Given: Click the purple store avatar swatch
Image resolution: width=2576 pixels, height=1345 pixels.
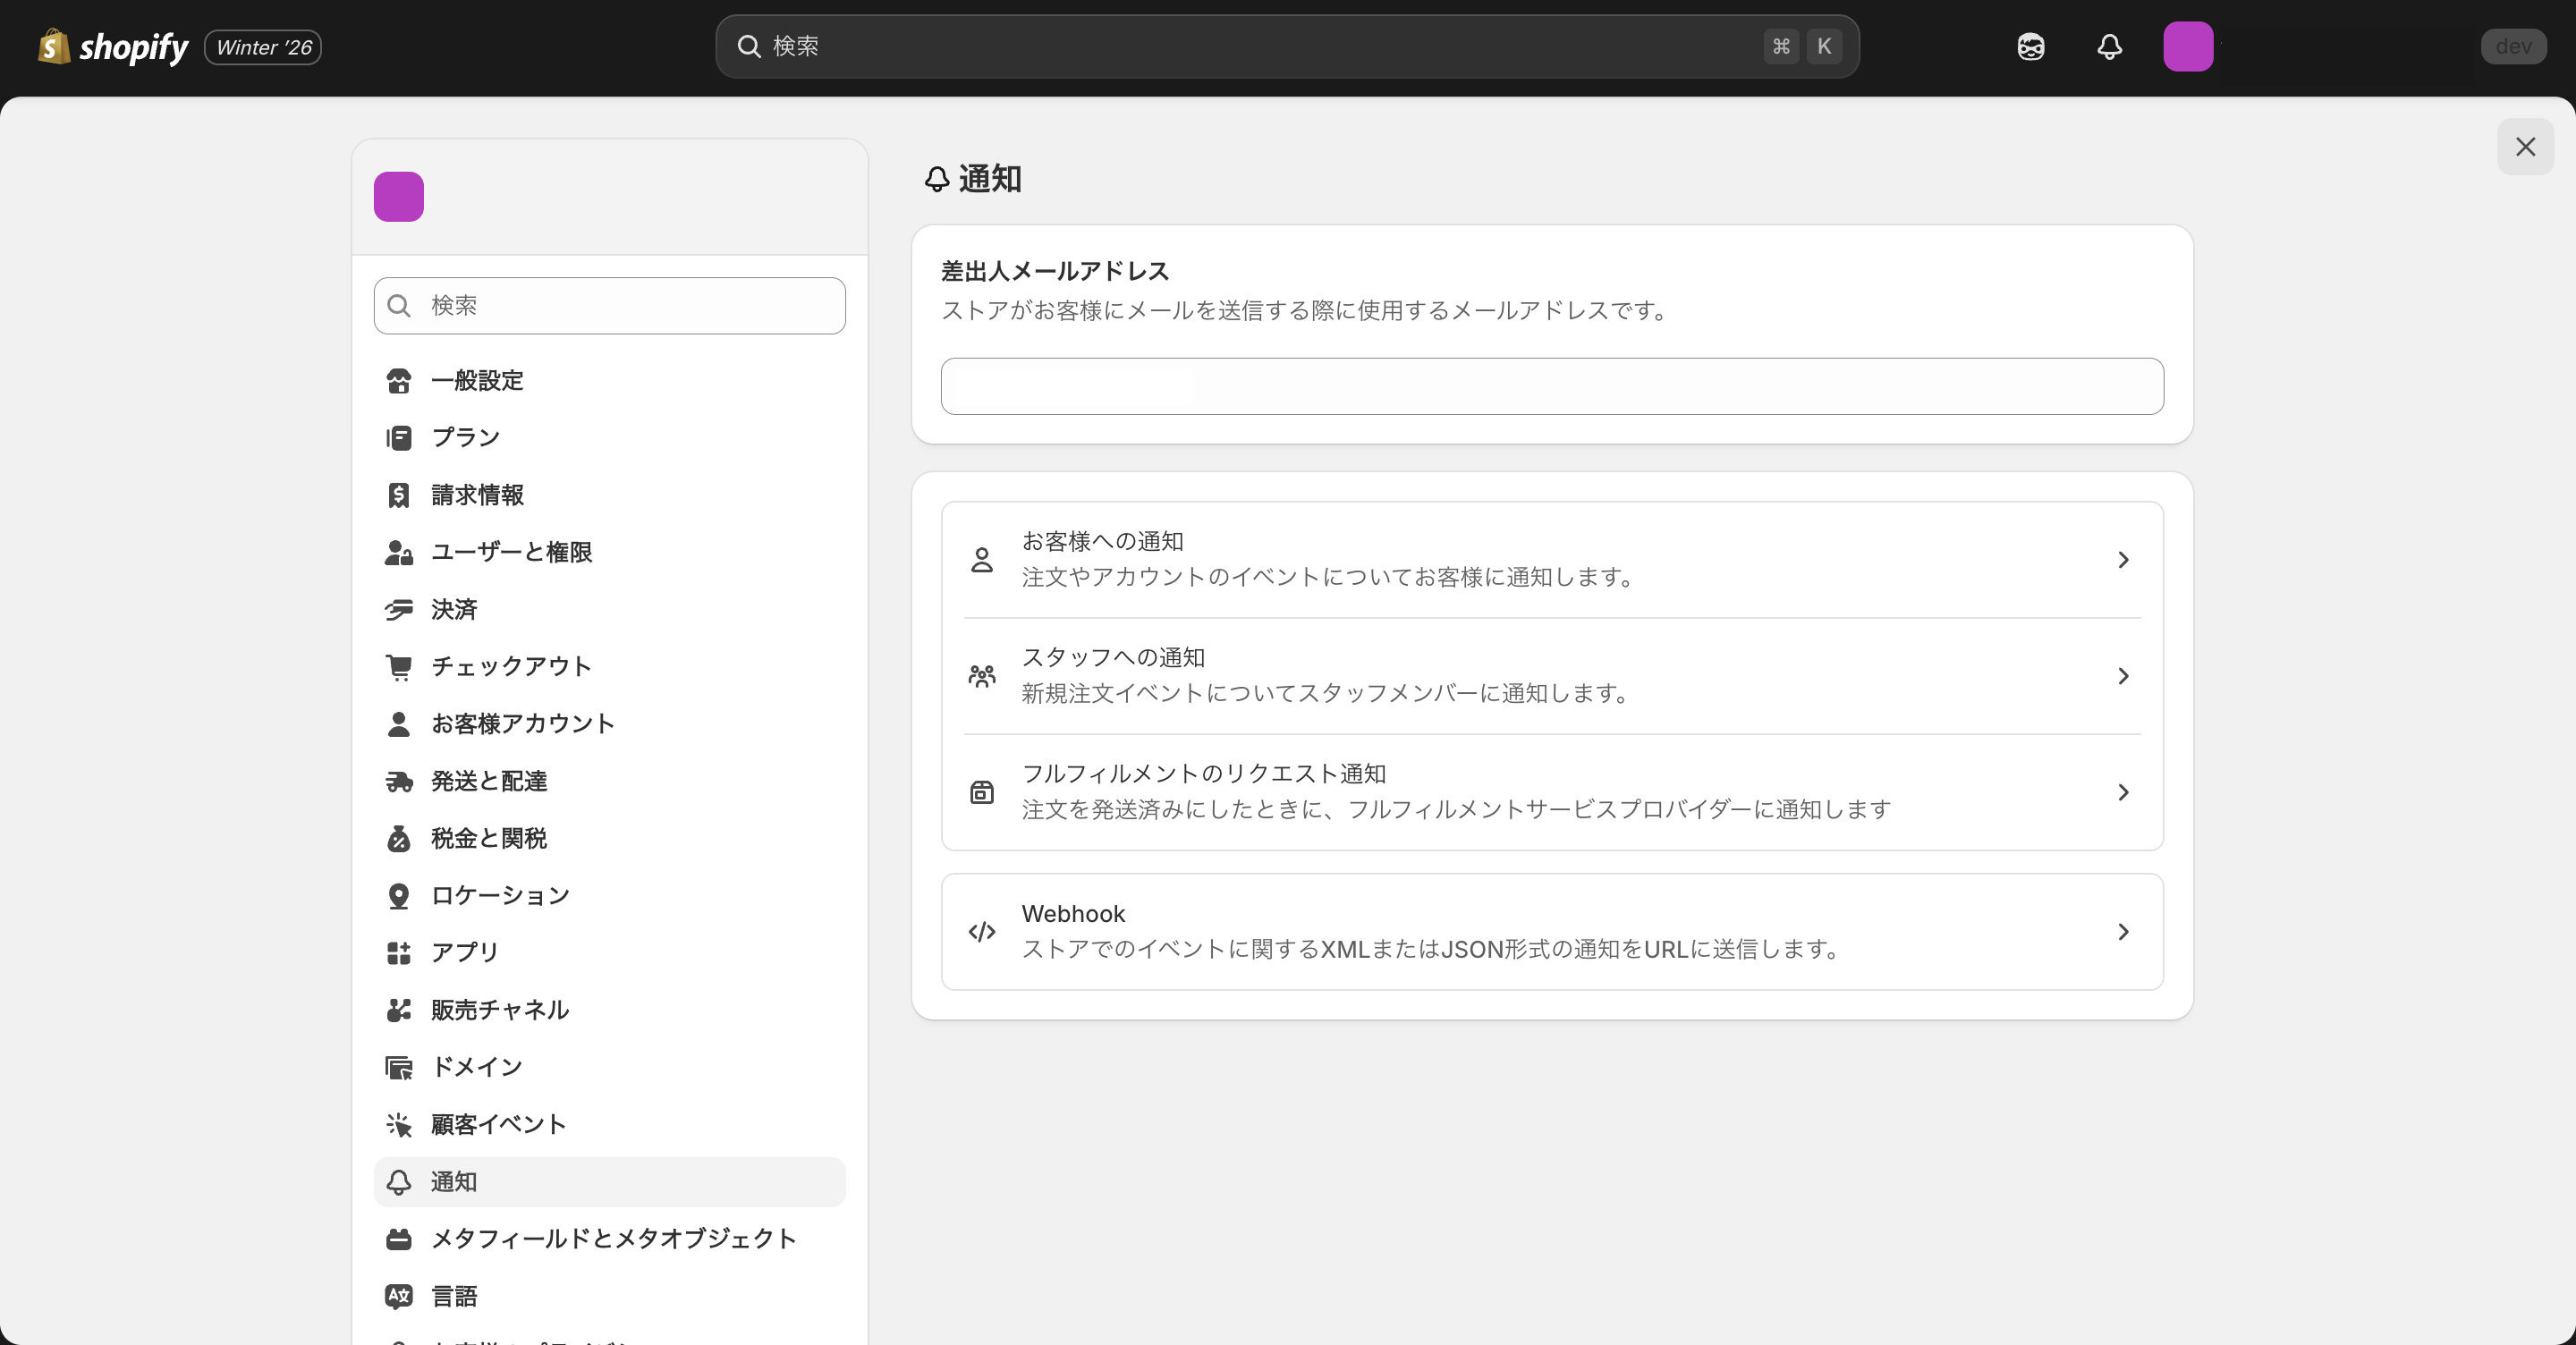Looking at the screenshot, I should coord(398,196).
